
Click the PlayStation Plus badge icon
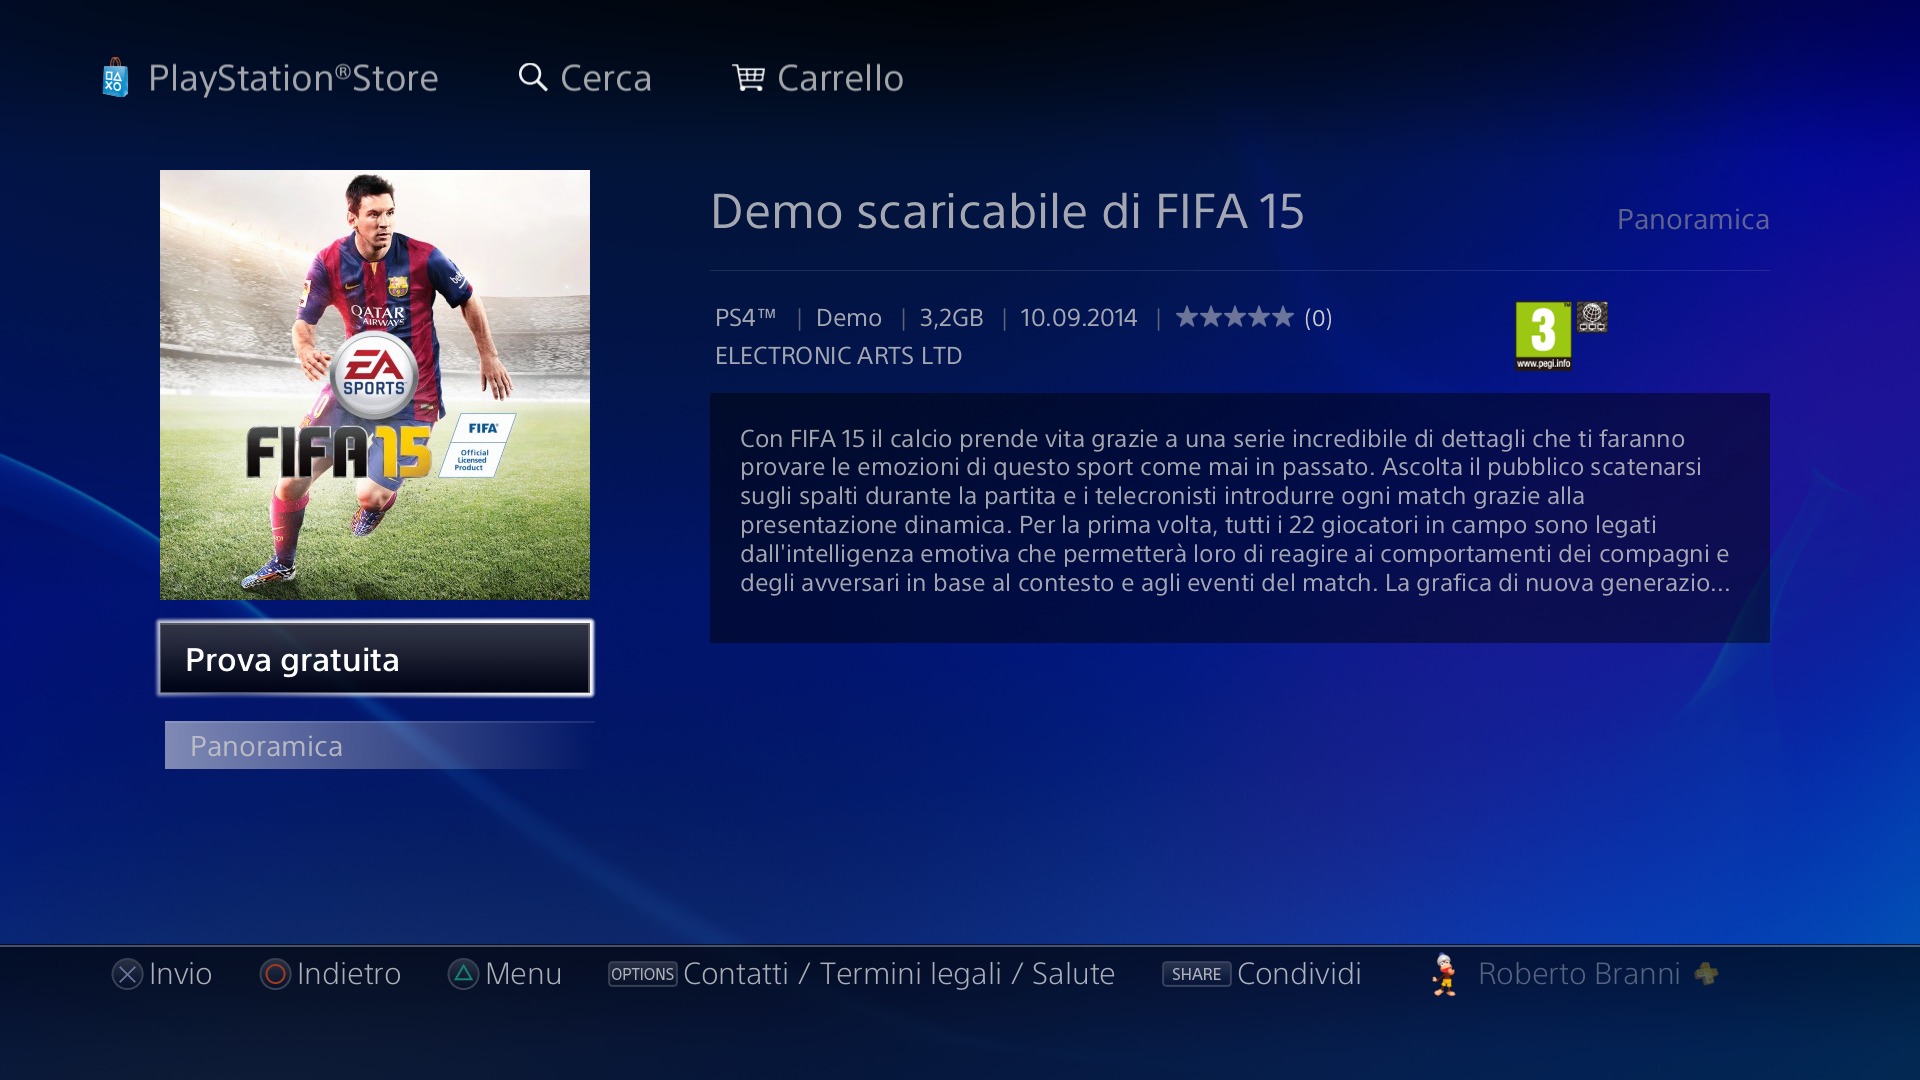(x=1706, y=973)
